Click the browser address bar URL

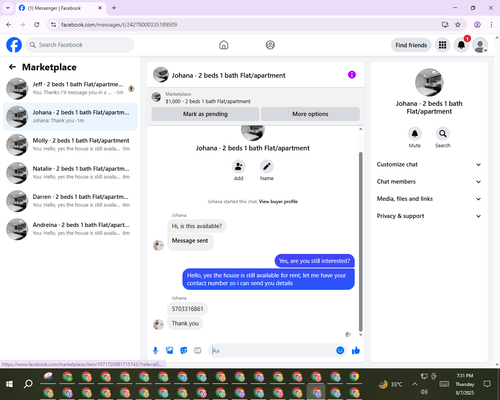coord(119,25)
